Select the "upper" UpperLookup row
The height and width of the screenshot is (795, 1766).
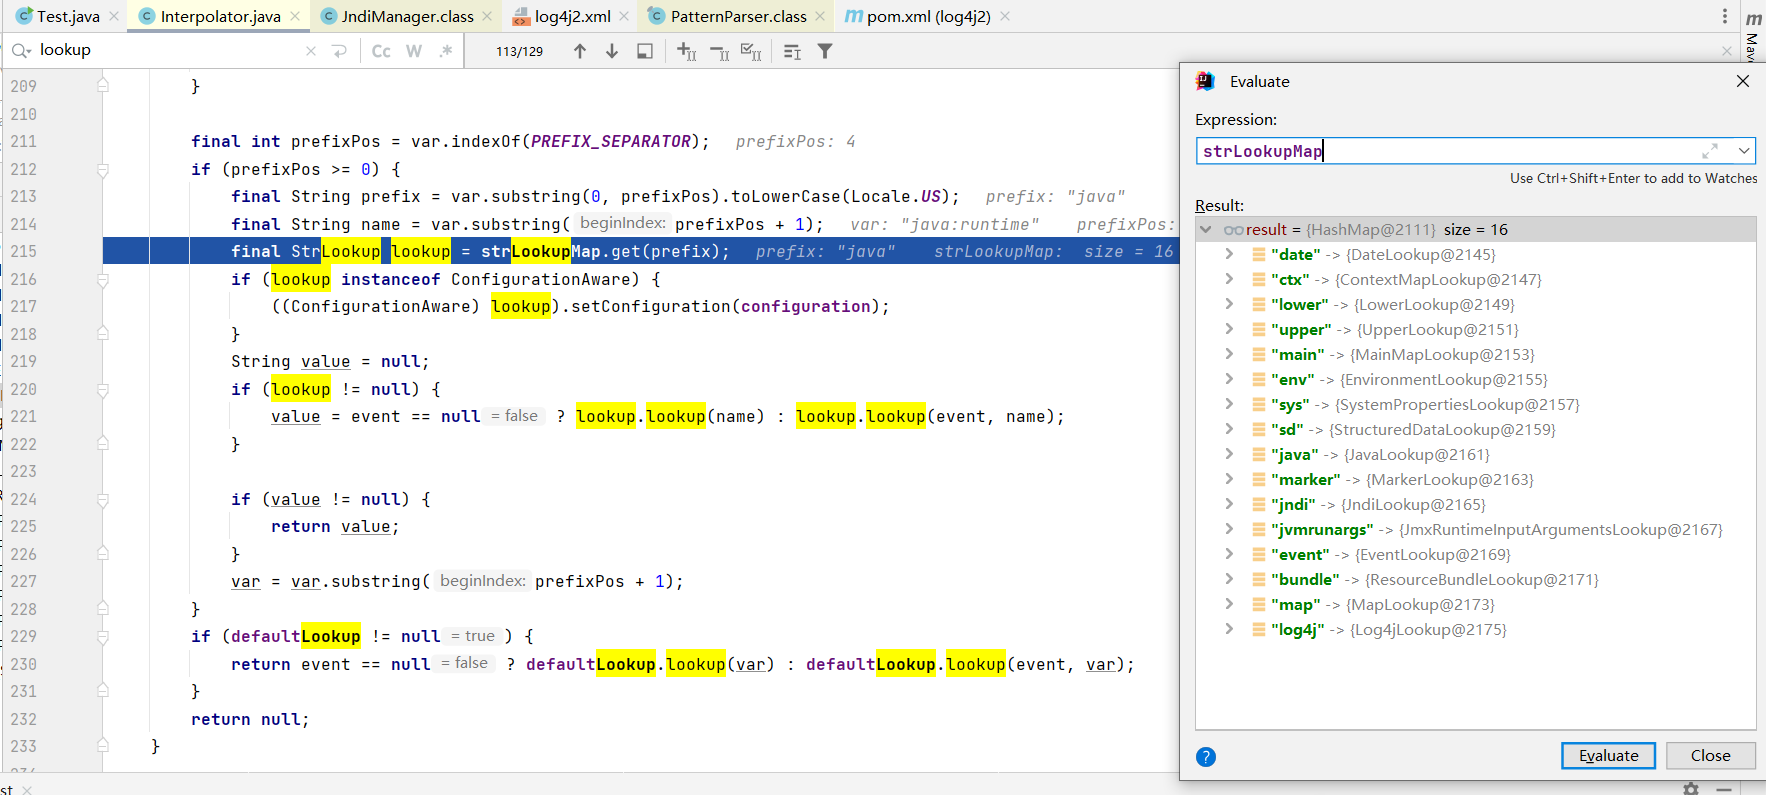click(x=1476, y=329)
